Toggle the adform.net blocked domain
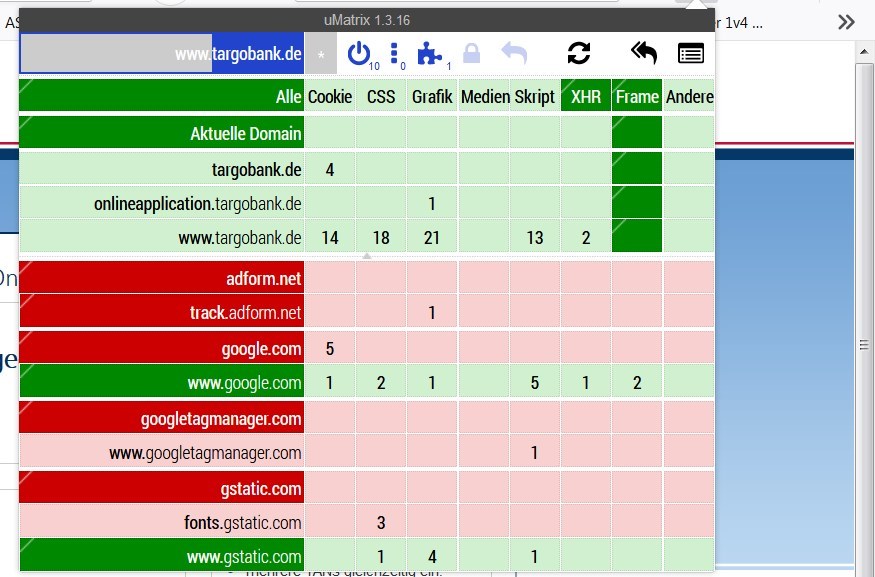875x577 pixels. (x=162, y=277)
